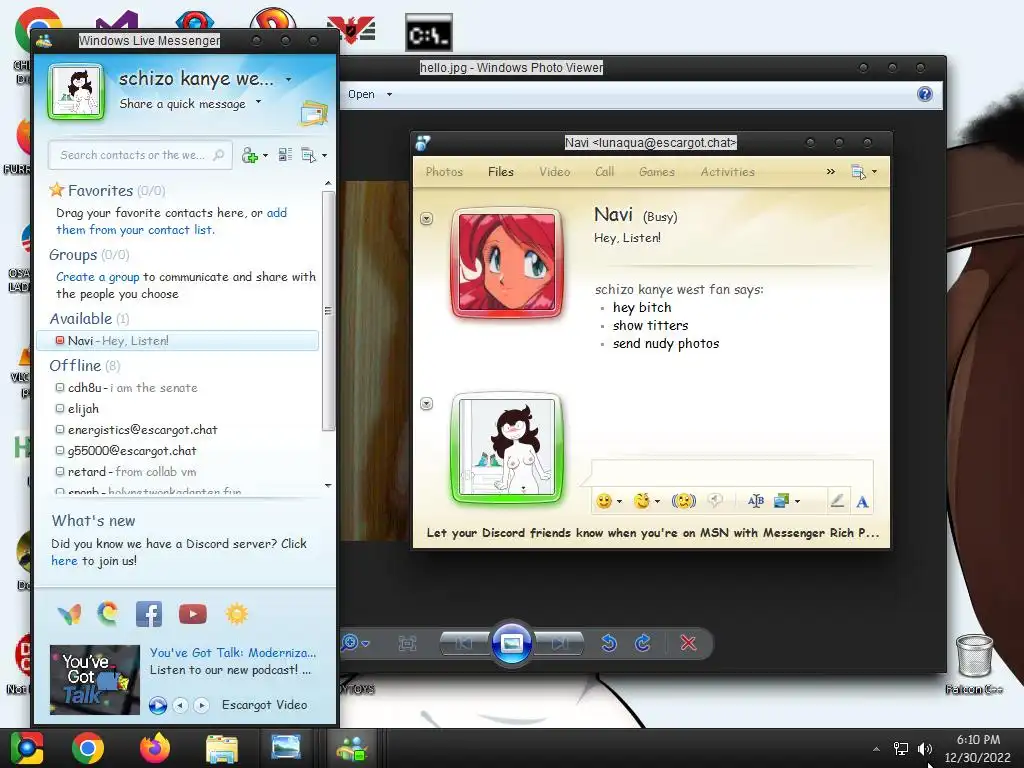Open the Activities tab in chat
Image resolution: width=1024 pixels, height=768 pixels.
coord(728,172)
